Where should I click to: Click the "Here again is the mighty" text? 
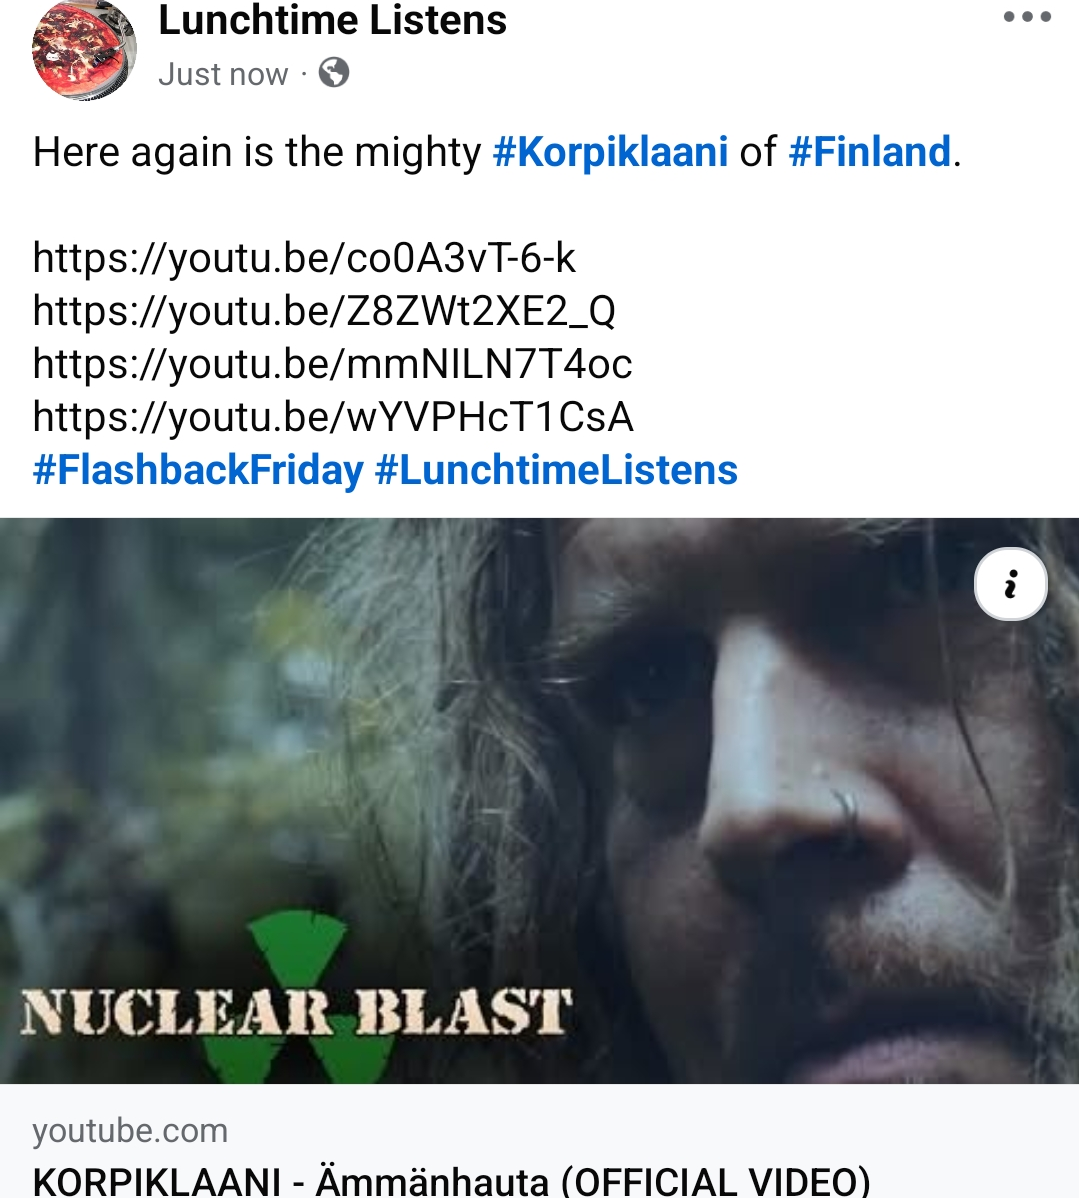[257, 152]
